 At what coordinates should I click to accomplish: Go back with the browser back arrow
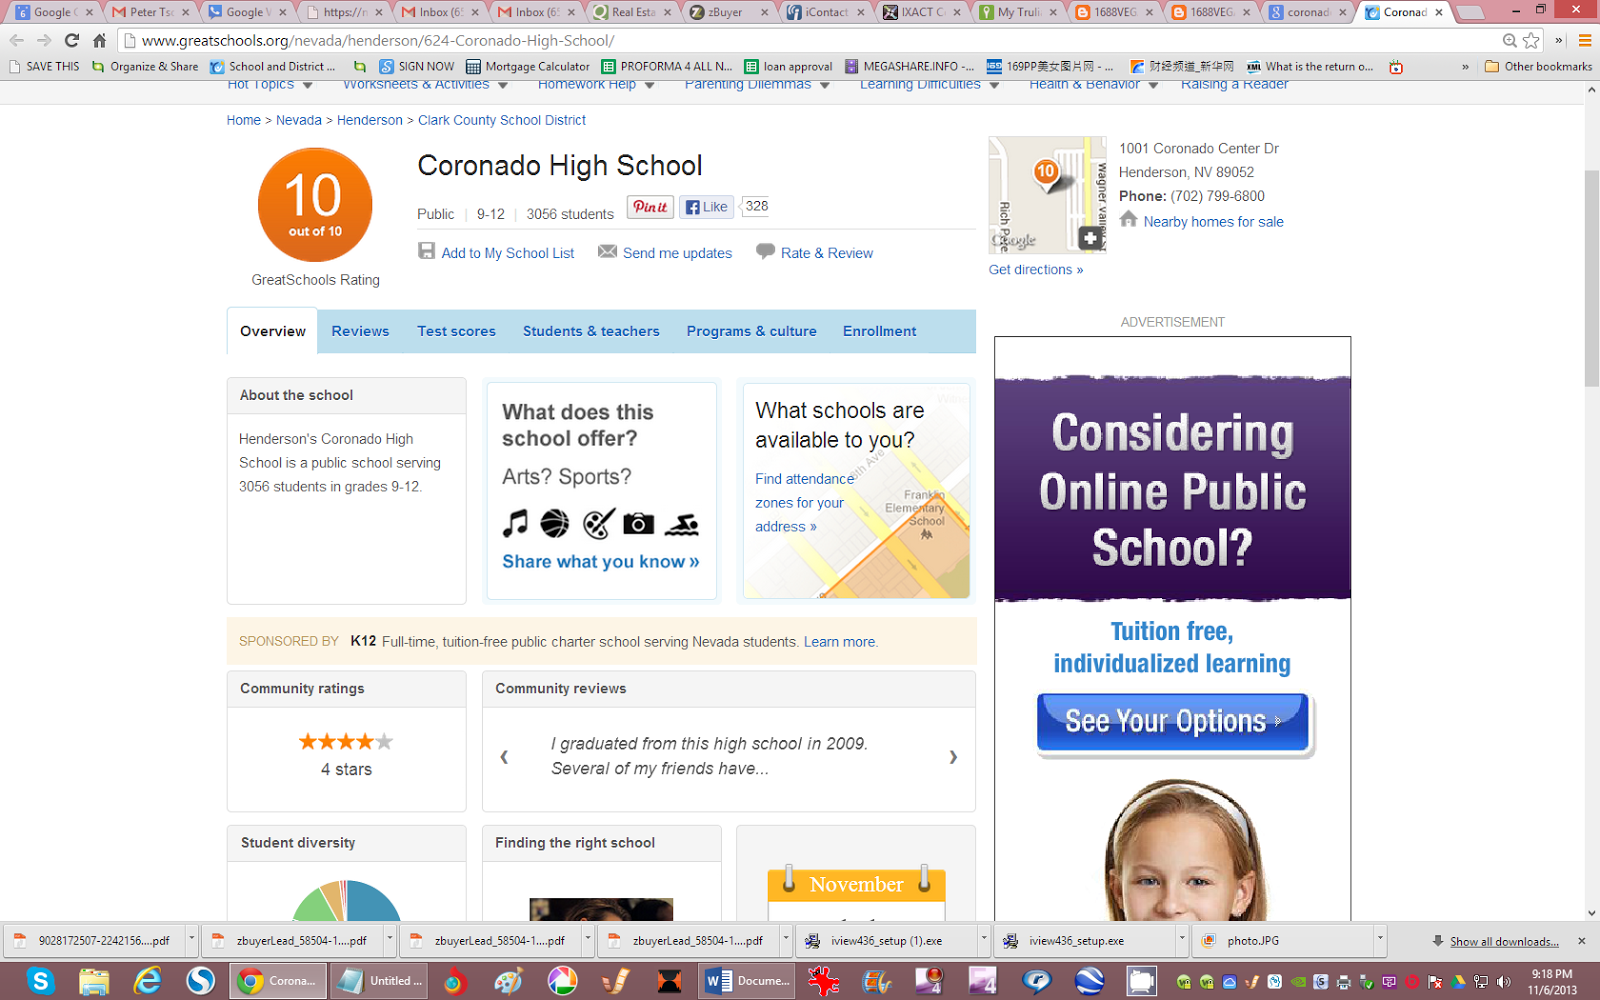click(17, 41)
